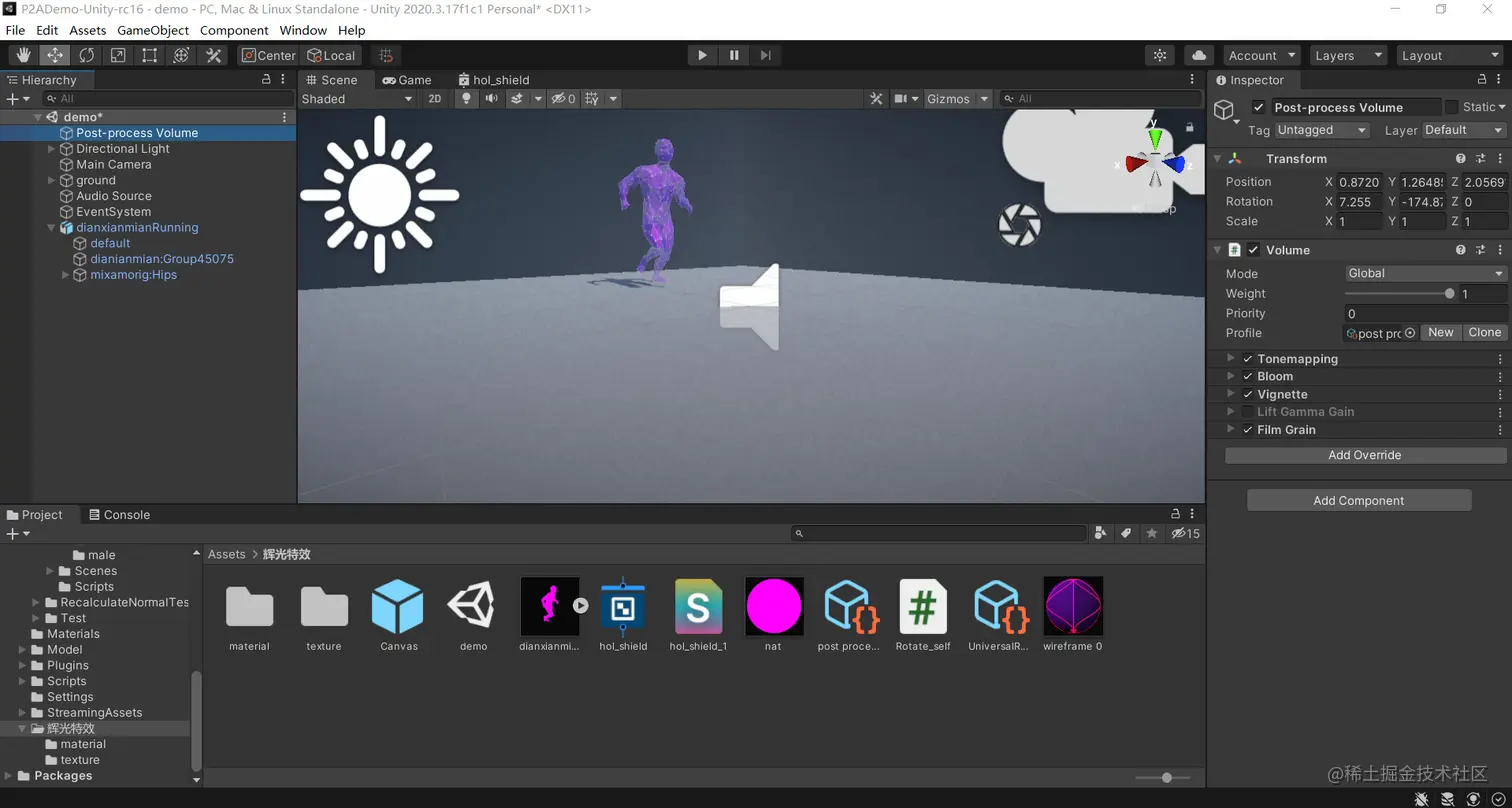Open the GameObject menu

[x=153, y=30]
